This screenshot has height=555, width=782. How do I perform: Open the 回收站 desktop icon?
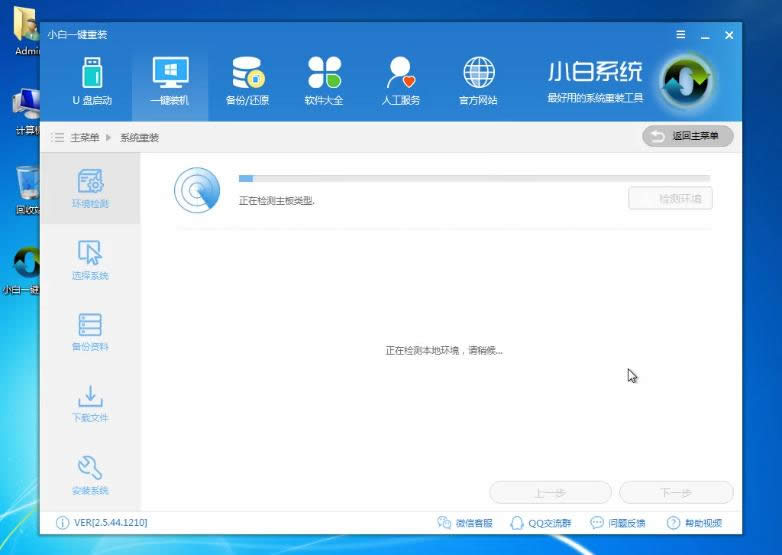point(25,190)
